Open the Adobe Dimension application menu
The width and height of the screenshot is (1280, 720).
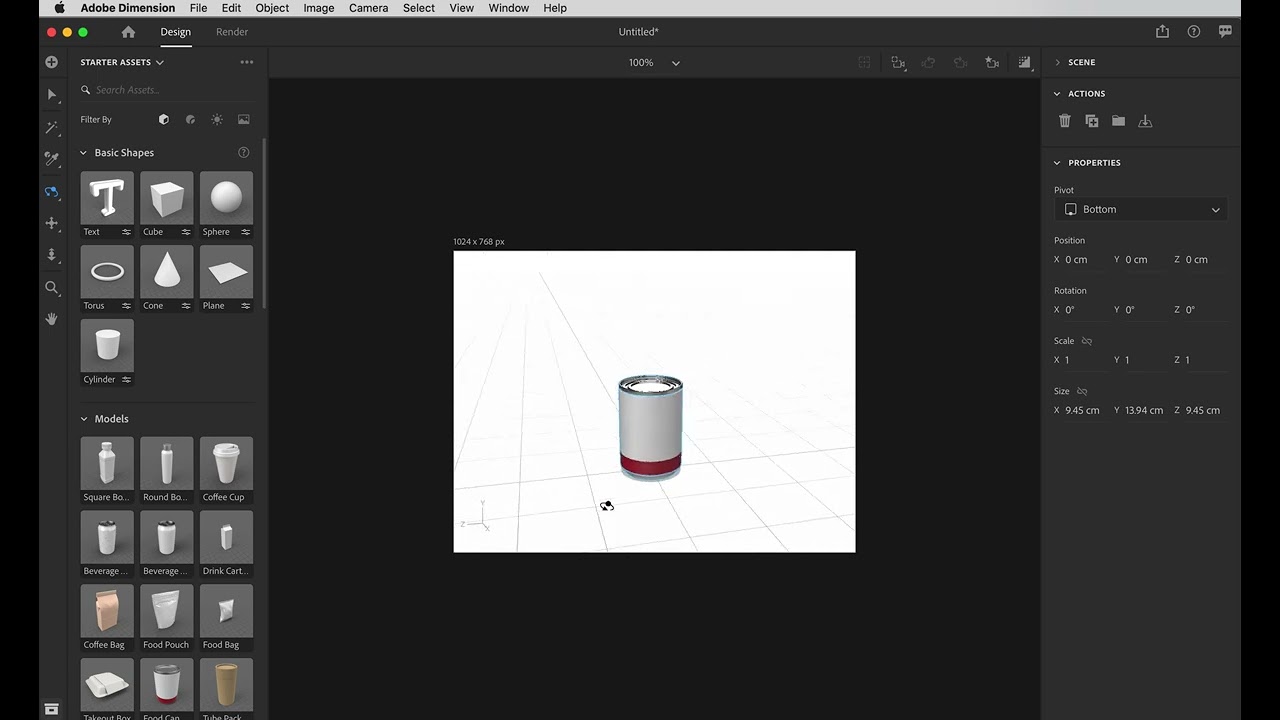(x=128, y=8)
